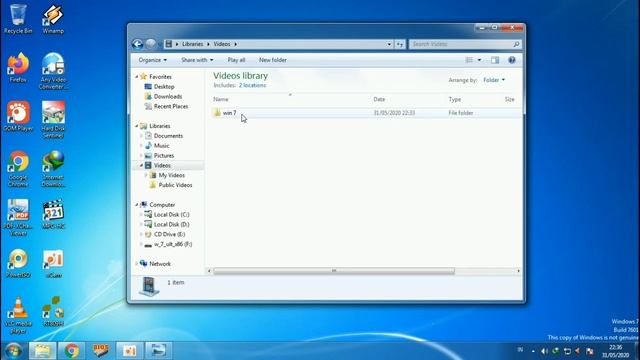This screenshot has width=640, height=360.
Task: Click the Change your view icon
Action: pyautogui.click(x=469, y=60)
